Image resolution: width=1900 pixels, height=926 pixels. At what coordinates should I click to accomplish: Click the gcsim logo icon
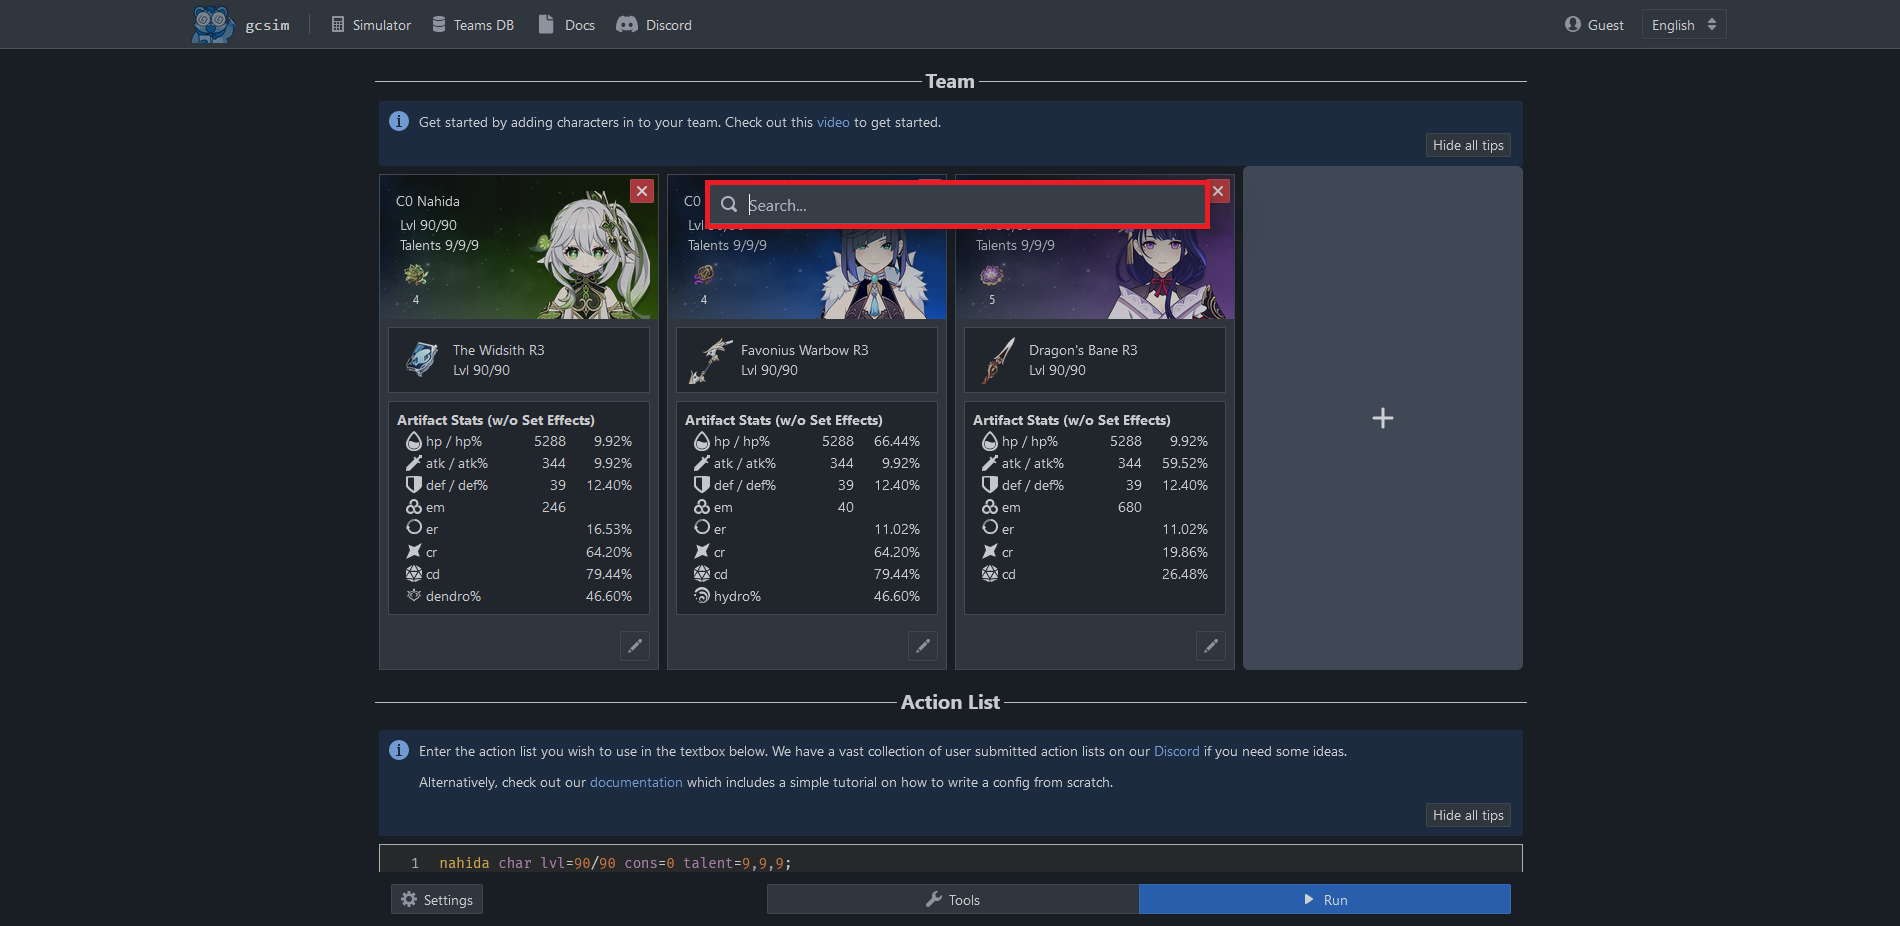[212, 24]
